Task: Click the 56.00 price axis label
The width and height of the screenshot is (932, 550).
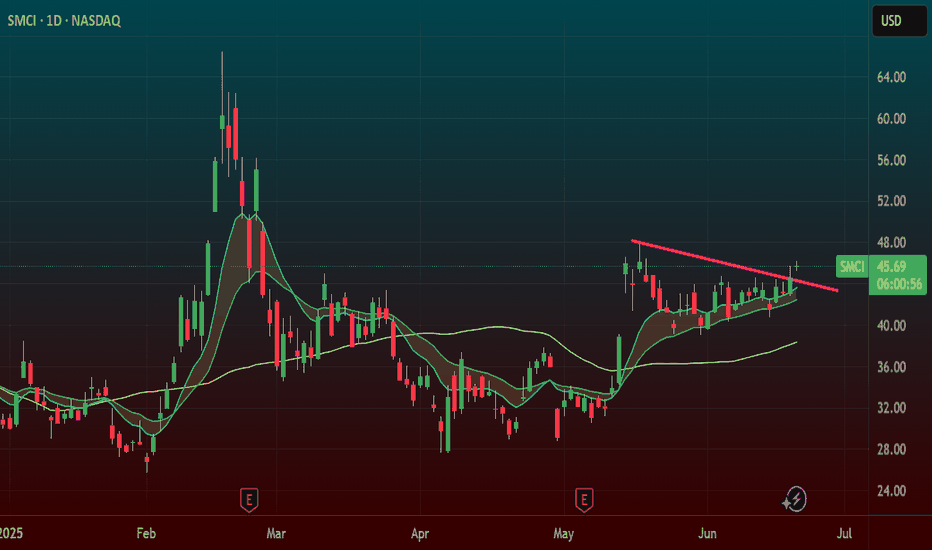Action: pyautogui.click(x=892, y=161)
